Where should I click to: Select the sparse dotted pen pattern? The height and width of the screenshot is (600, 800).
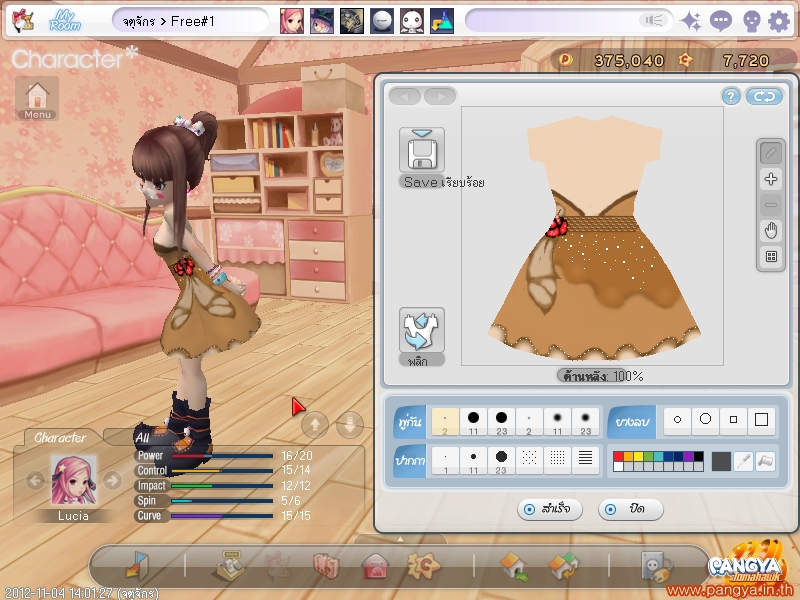click(x=529, y=461)
